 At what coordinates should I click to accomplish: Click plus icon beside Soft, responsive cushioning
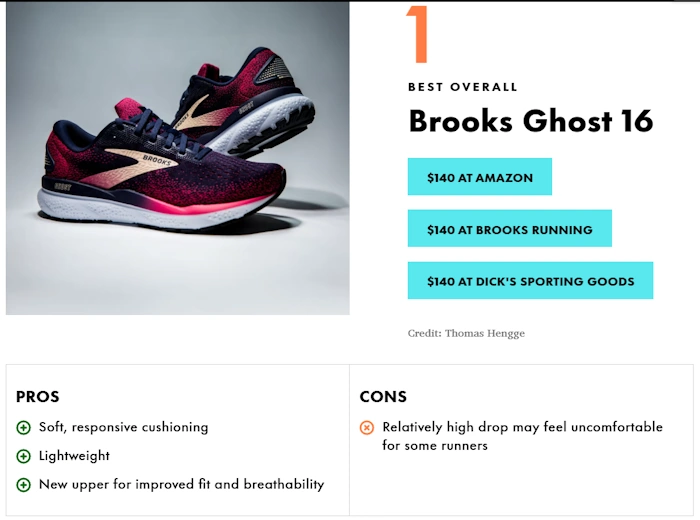(23, 428)
